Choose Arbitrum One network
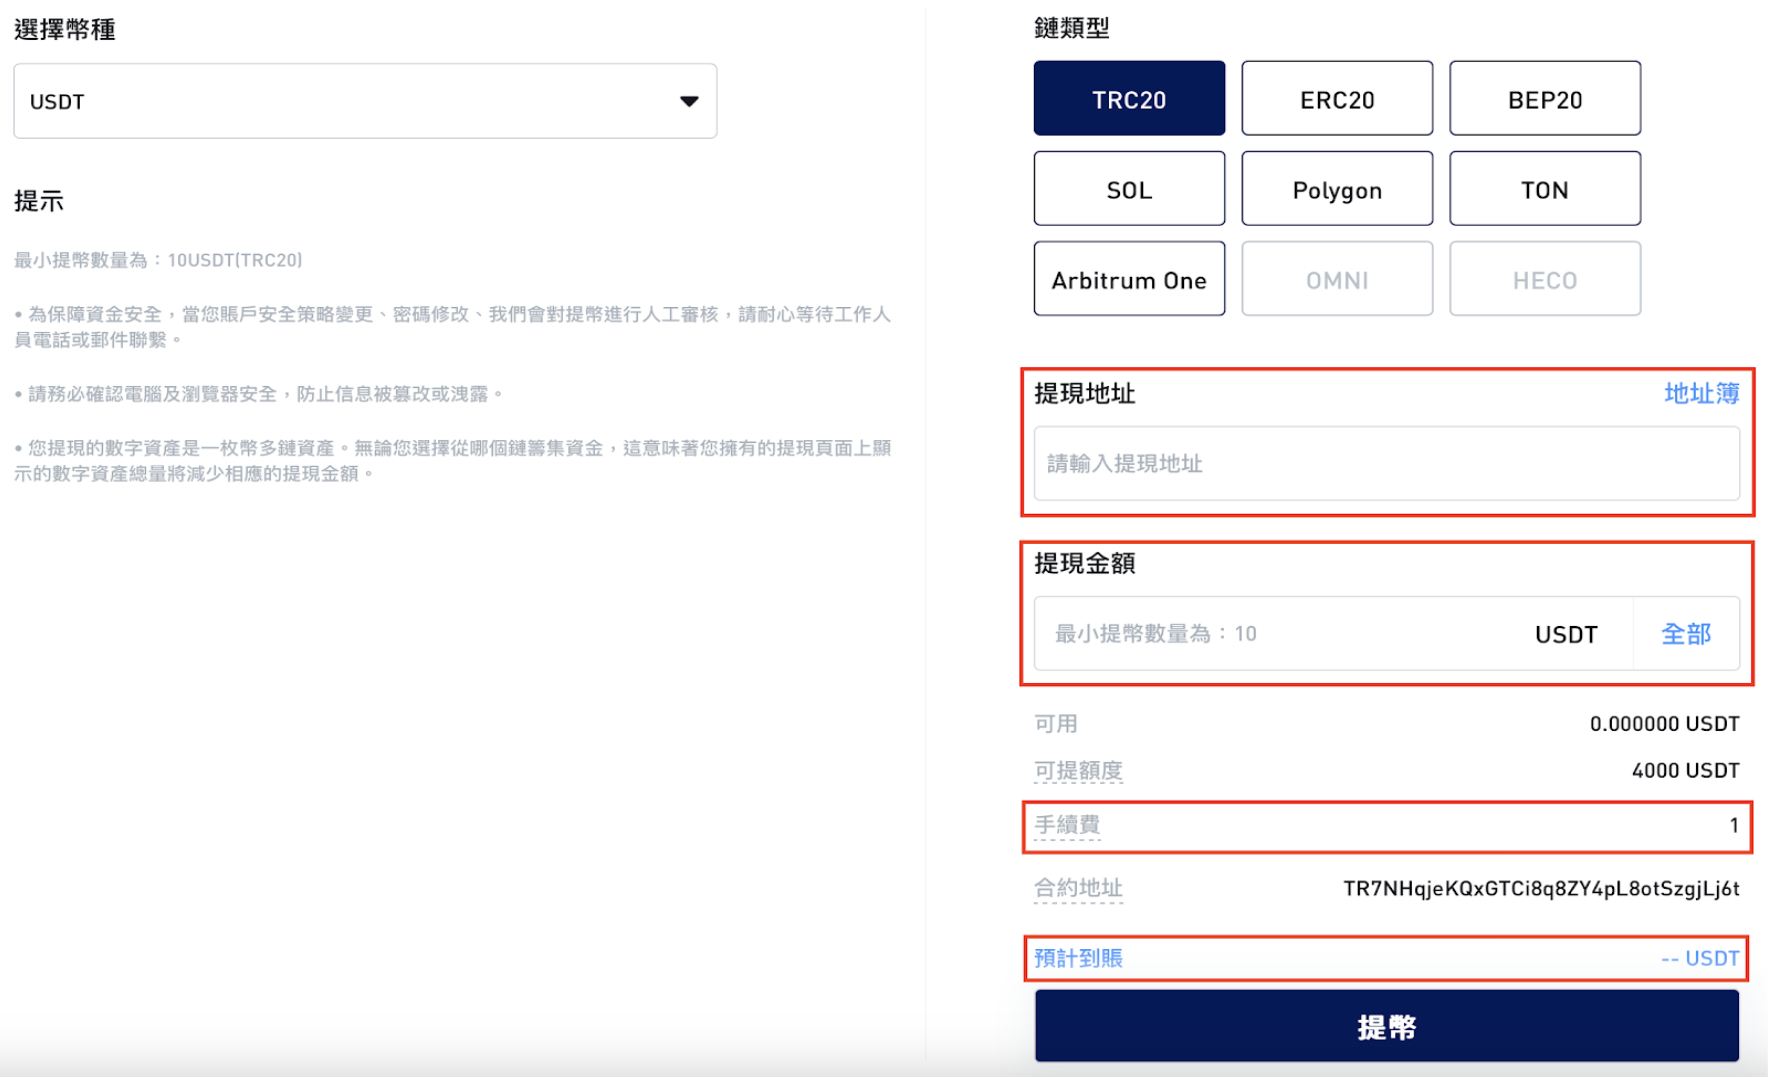The image size is (1784, 1078). tap(1128, 279)
